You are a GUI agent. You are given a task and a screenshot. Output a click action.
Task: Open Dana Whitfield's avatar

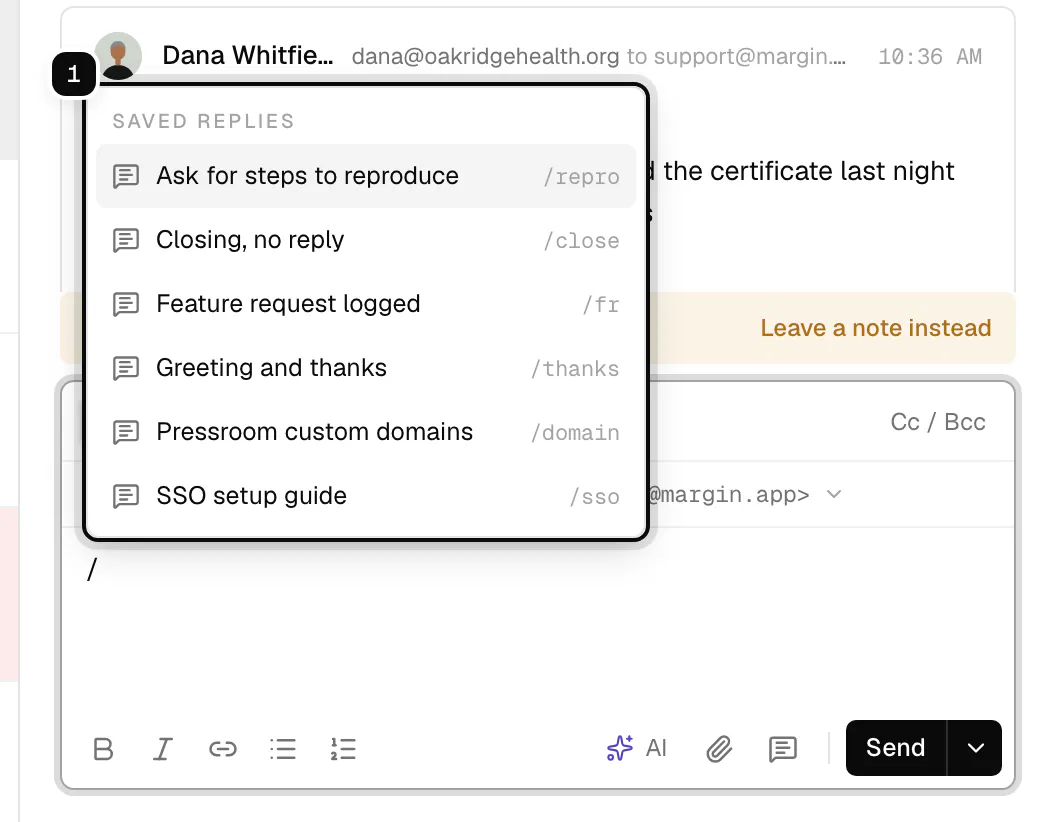(x=119, y=56)
